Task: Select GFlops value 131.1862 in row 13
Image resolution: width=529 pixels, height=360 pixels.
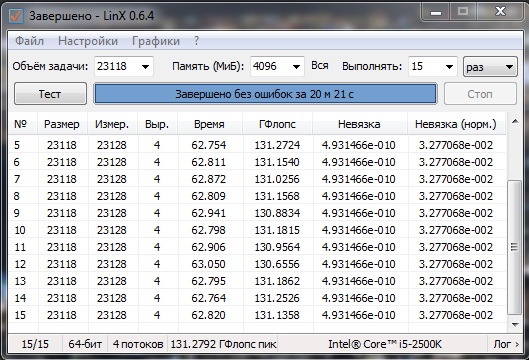Action: pos(277,281)
